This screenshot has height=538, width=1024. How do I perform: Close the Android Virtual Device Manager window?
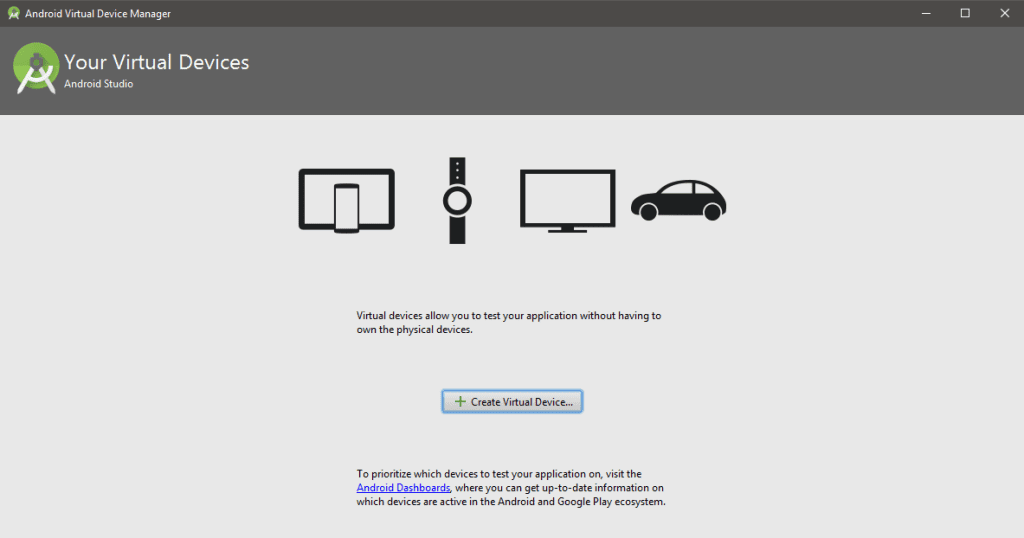coord(1004,13)
